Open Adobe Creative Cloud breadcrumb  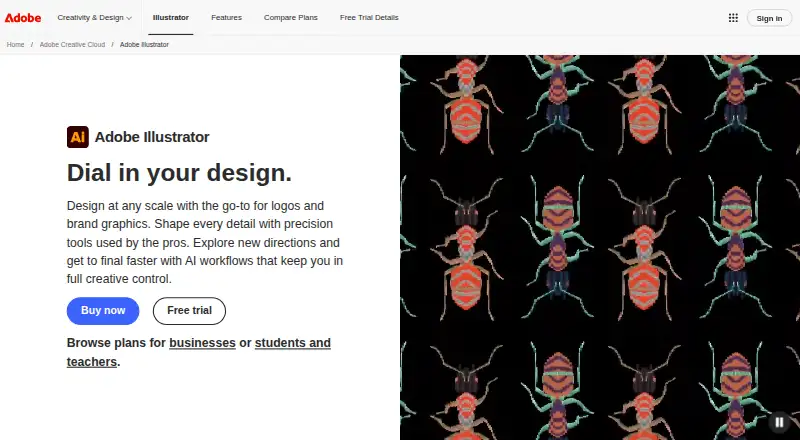[72, 45]
